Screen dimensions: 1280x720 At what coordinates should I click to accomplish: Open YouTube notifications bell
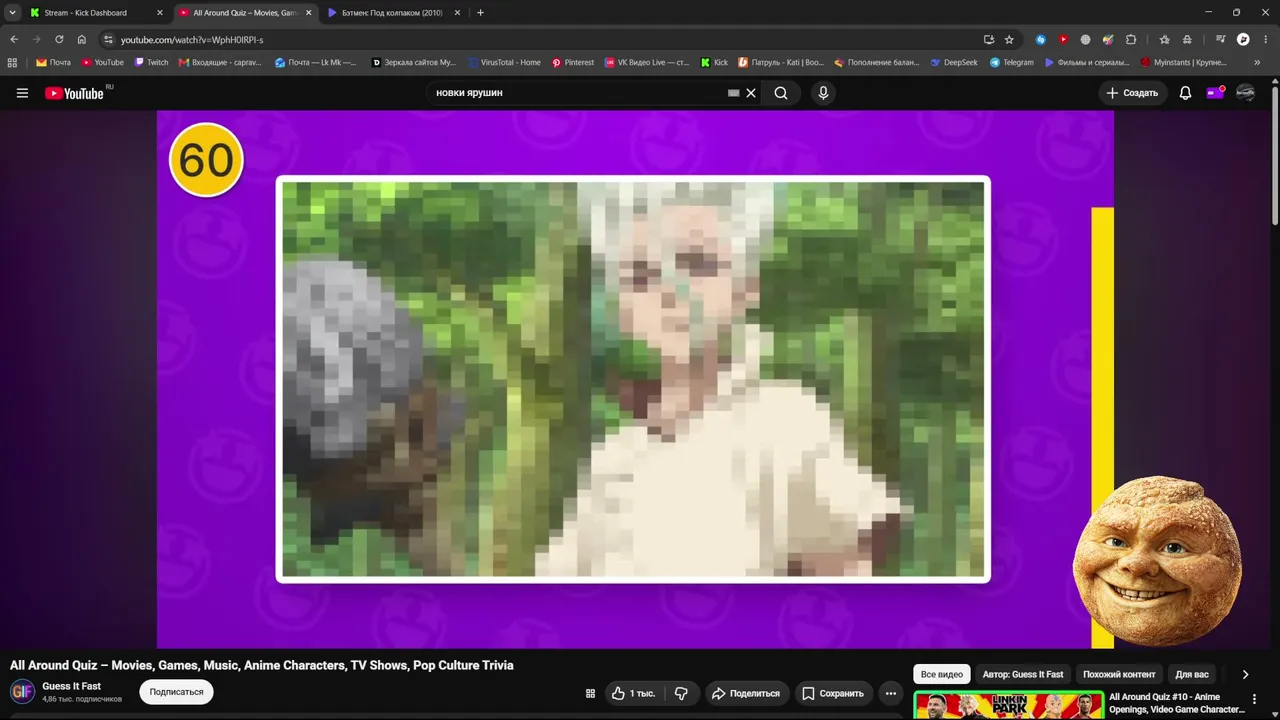tap(1185, 93)
